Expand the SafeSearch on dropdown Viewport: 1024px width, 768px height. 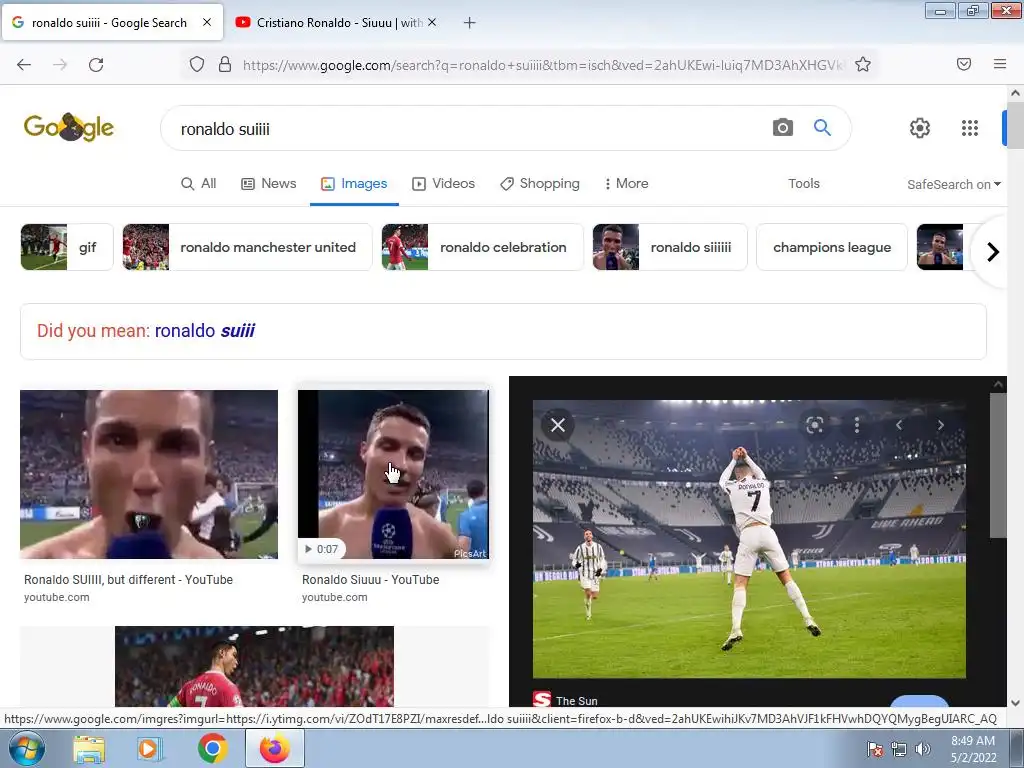coord(953,184)
